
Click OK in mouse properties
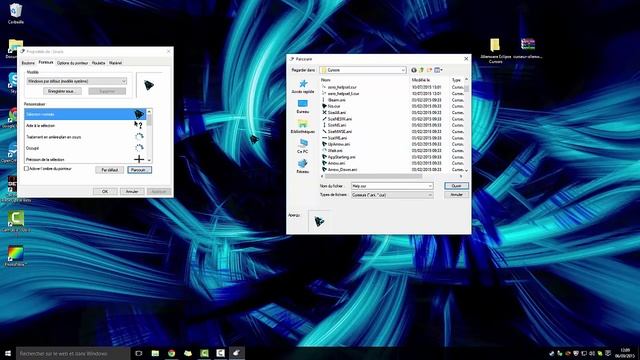pyautogui.click(x=105, y=191)
